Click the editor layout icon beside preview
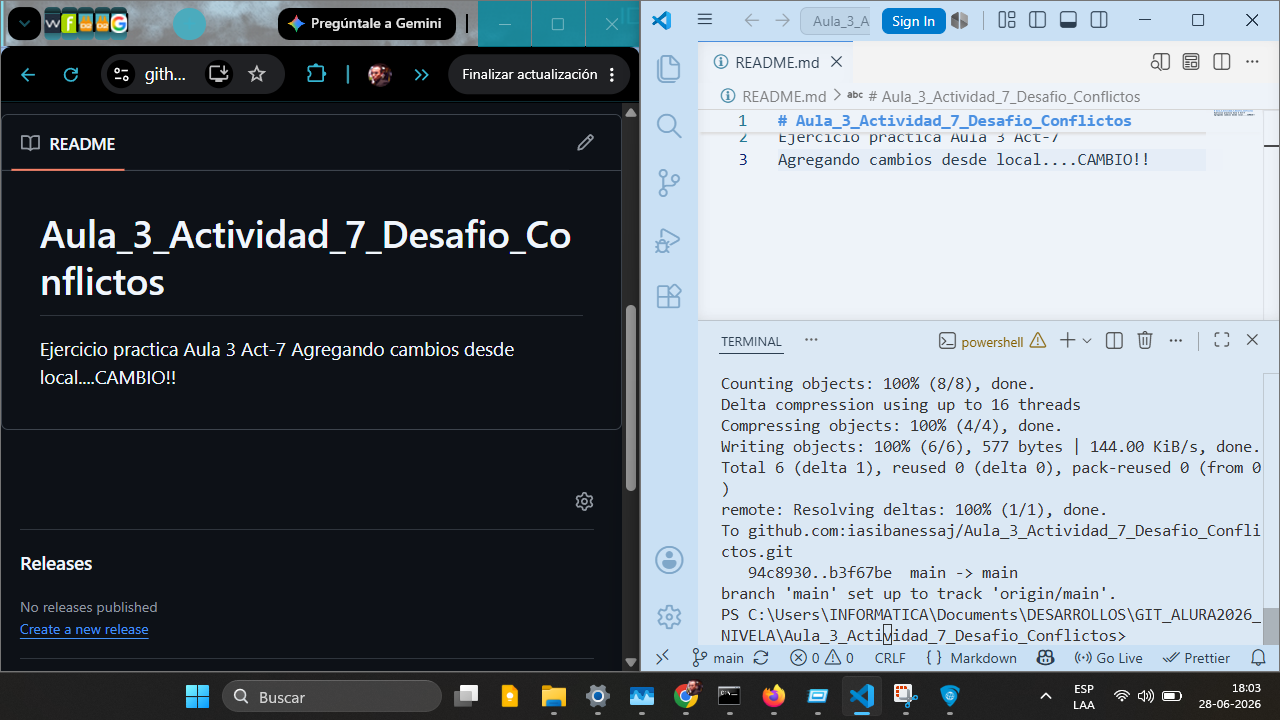Image resolution: width=1280 pixels, height=720 pixels. [x=1191, y=62]
